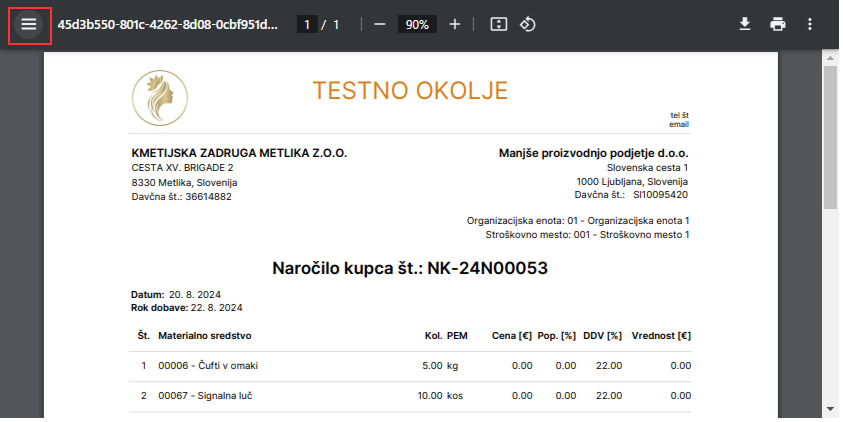Select the 90% zoom level field

pos(417,24)
